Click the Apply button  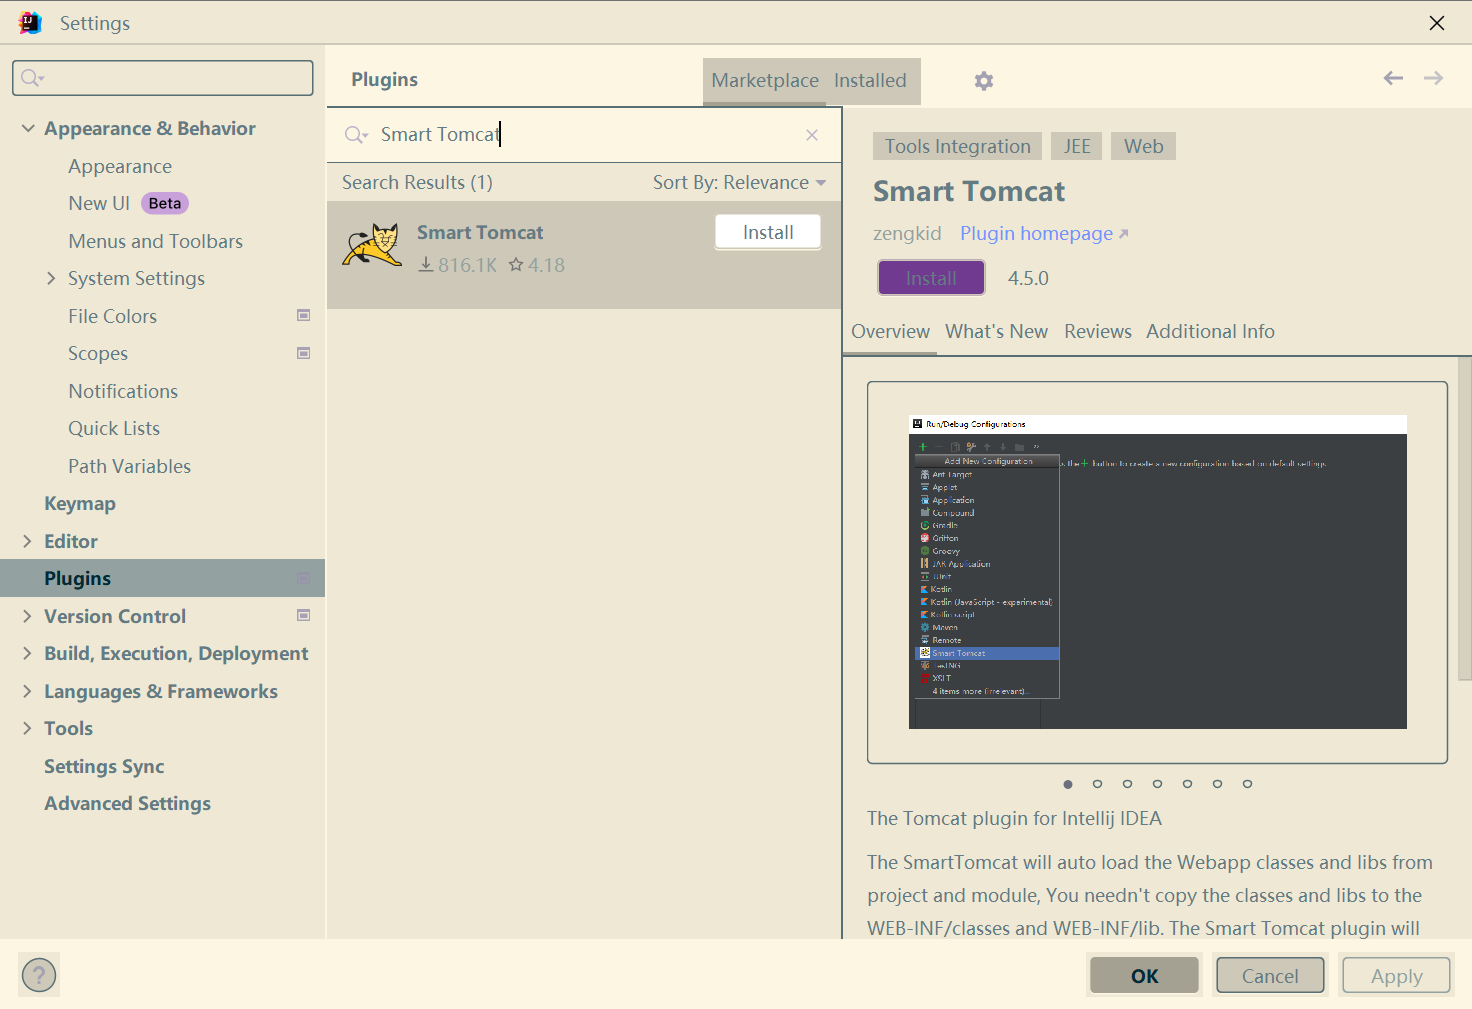coord(1396,976)
